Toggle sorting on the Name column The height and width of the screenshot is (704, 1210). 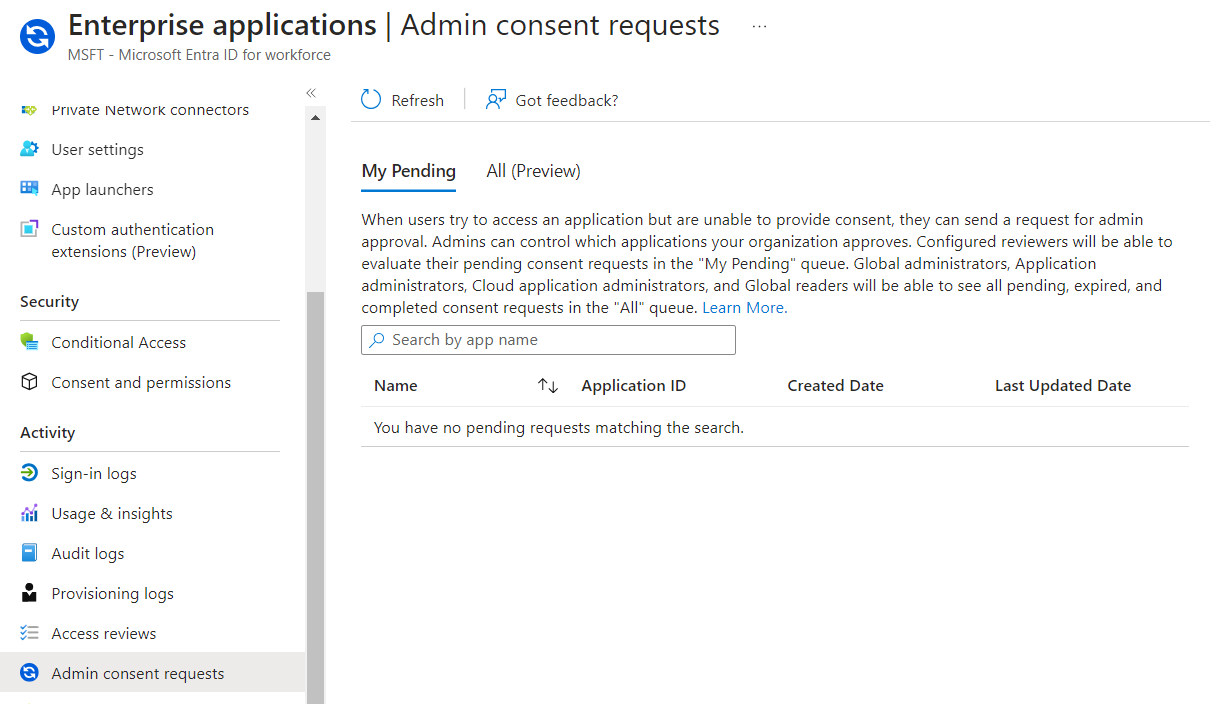click(x=546, y=385)
